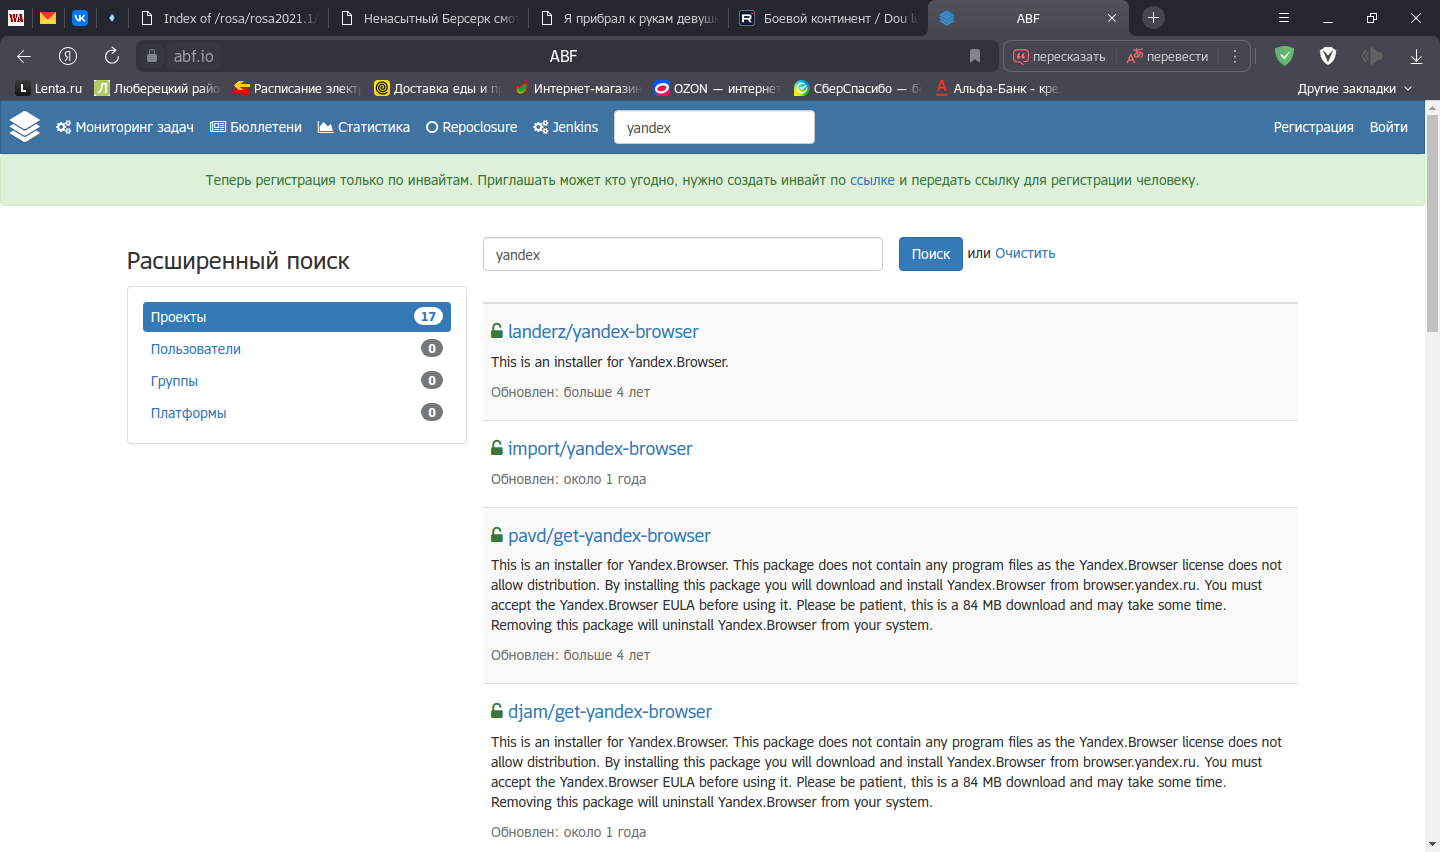This screenshot has height=852, width=1440.
Task: Open the browser hamburger menu
Action: (x=1284, y=18)
